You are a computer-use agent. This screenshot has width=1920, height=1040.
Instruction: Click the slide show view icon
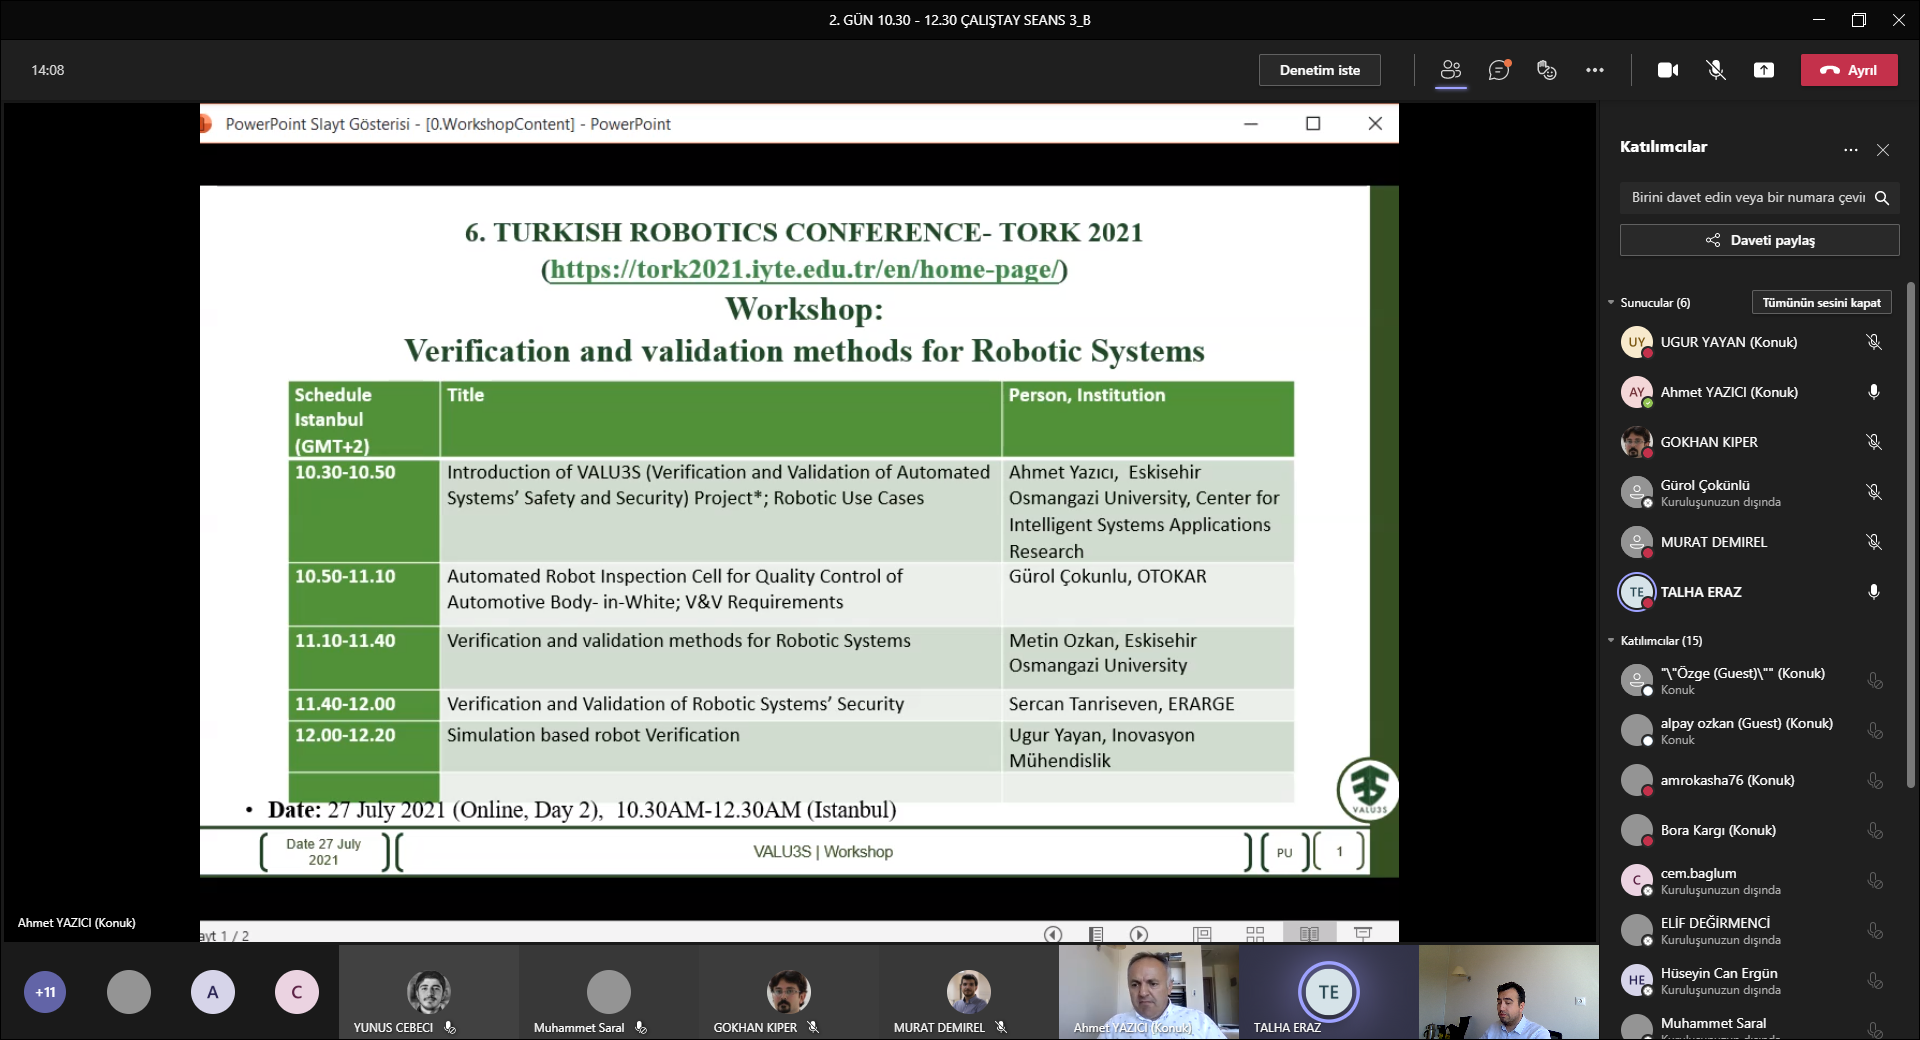click(x=1362, y=934)
